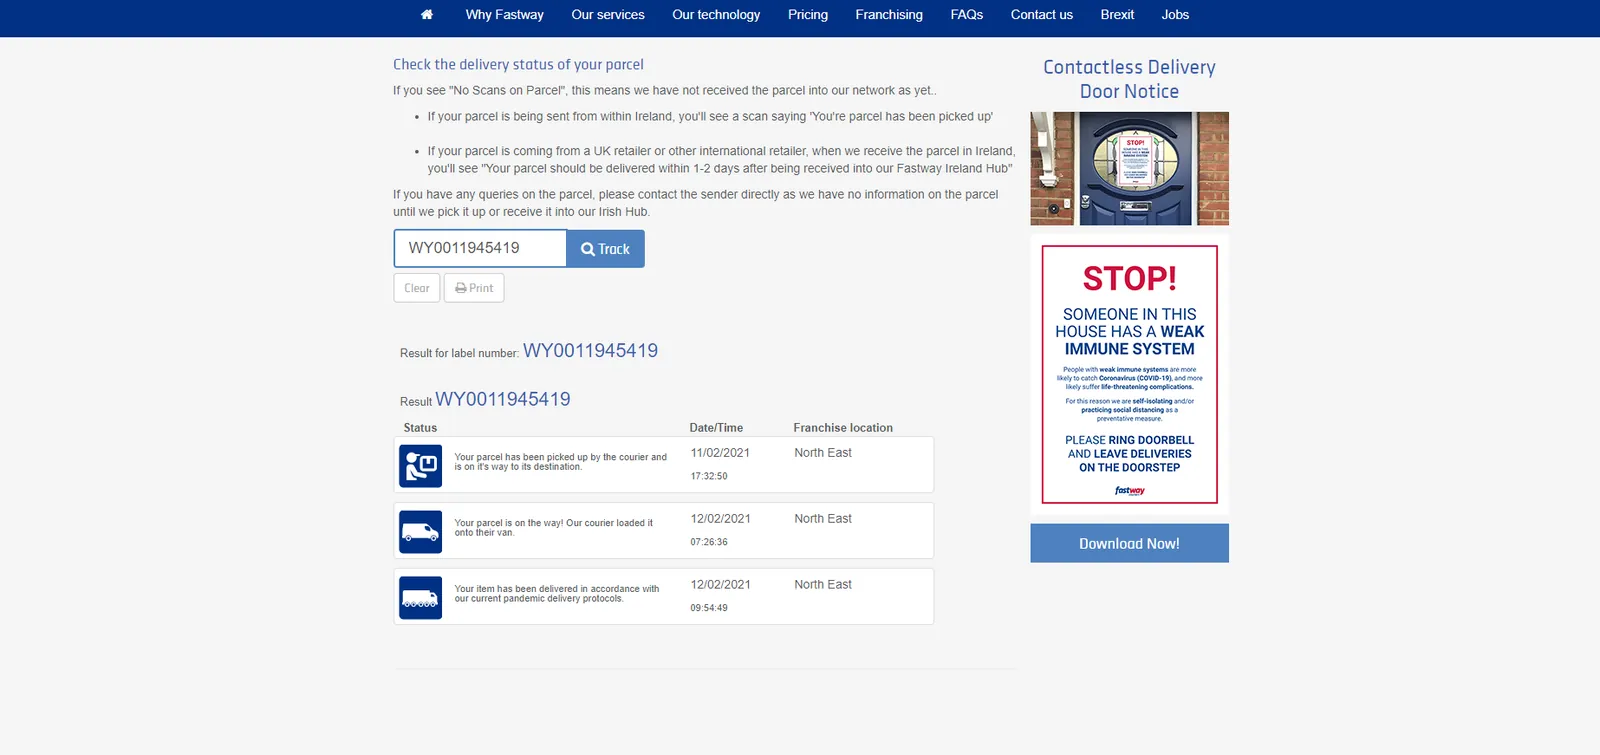Select North East in the delivered row

(823, 585)
